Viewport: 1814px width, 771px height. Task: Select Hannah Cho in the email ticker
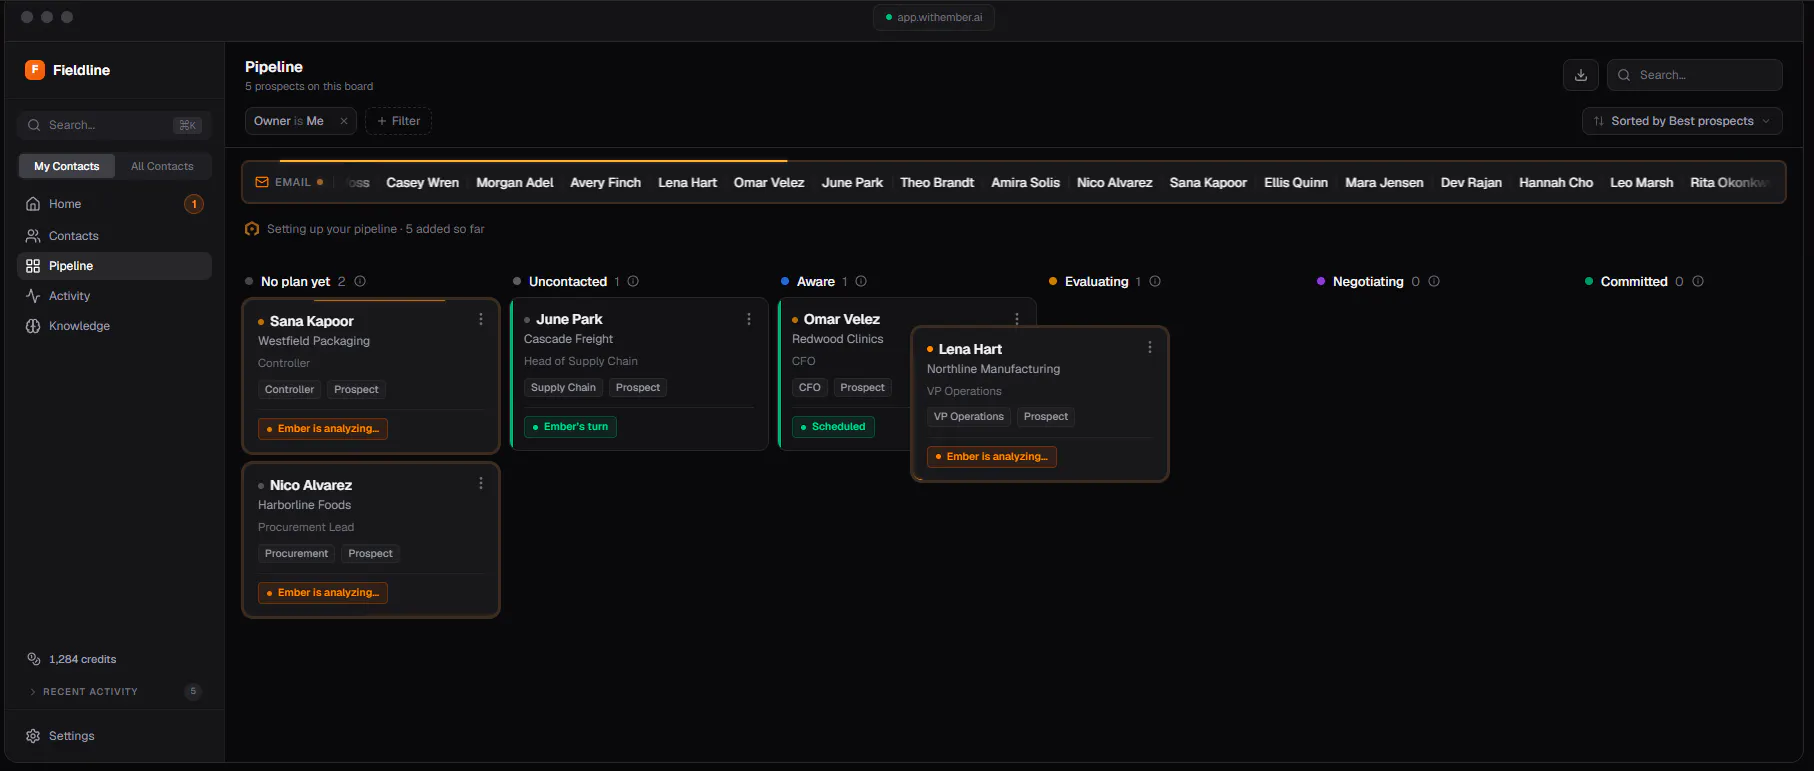pyautogui.click(x=1556, y=183)
